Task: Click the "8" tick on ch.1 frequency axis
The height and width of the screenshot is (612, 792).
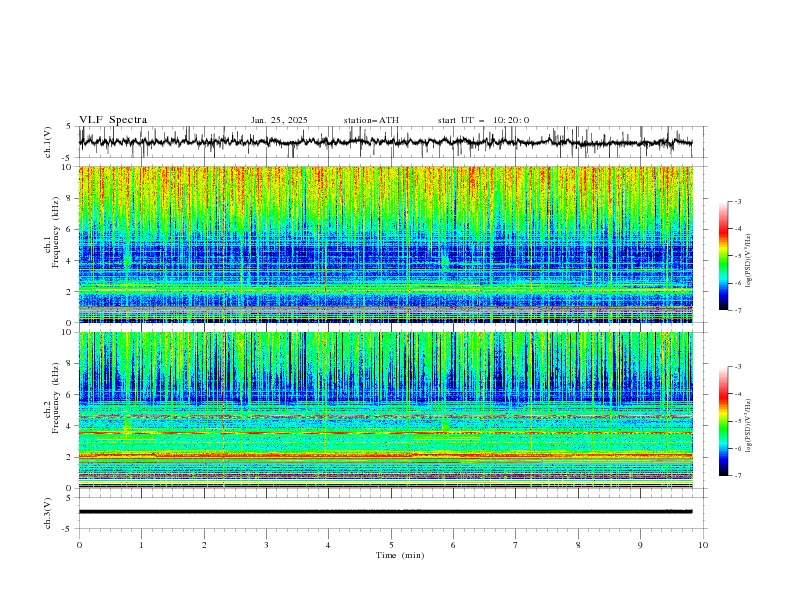Action: click(x=71, y=198)
